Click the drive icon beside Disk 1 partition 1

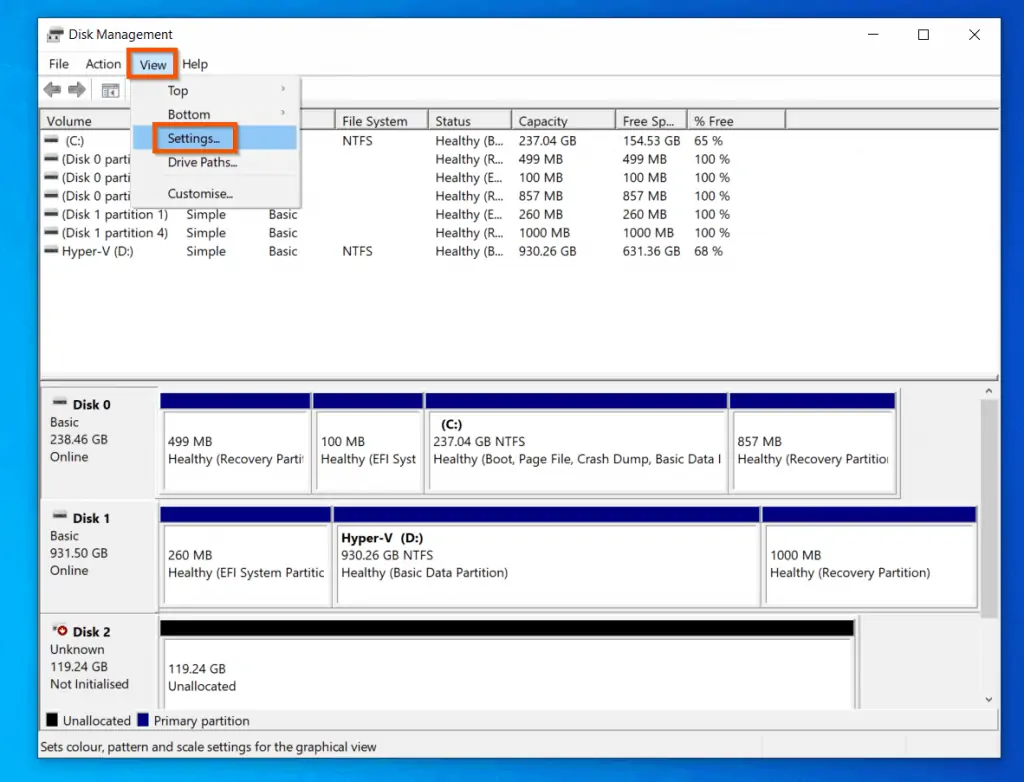pos(51,214)
